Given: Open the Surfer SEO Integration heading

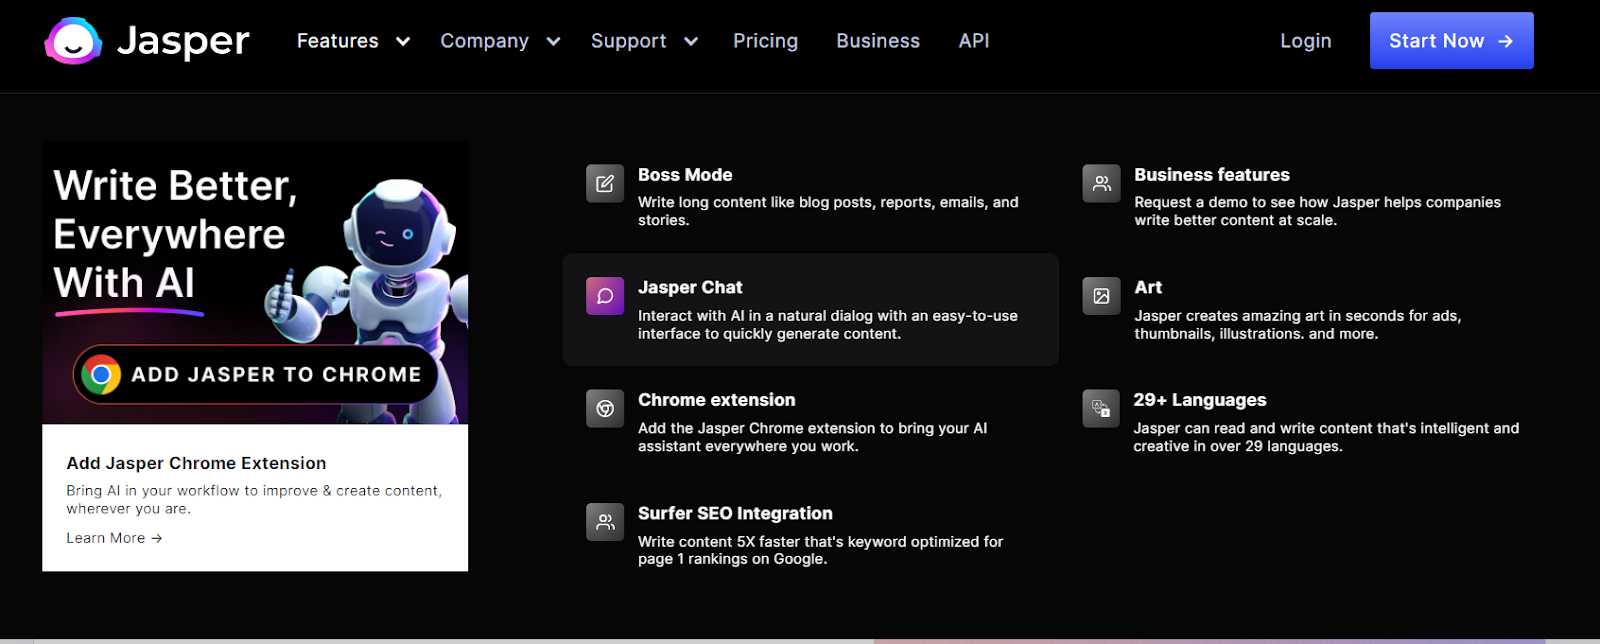Looking at the screenshot, I should [x=735, y=513].
